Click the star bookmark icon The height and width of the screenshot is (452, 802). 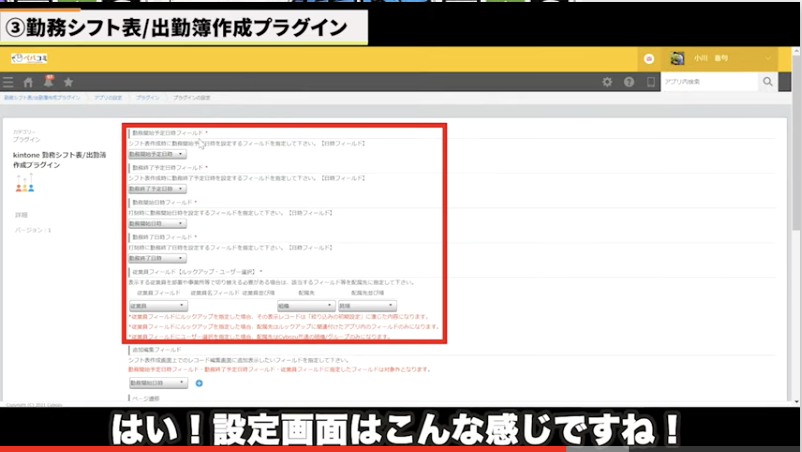click(x=68, y=82)
